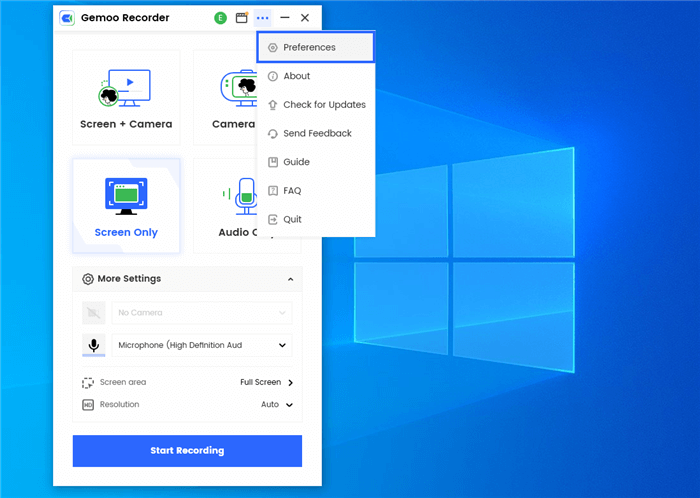
Task: Click the Quit exit icon
Action: [x=273, y=219]
